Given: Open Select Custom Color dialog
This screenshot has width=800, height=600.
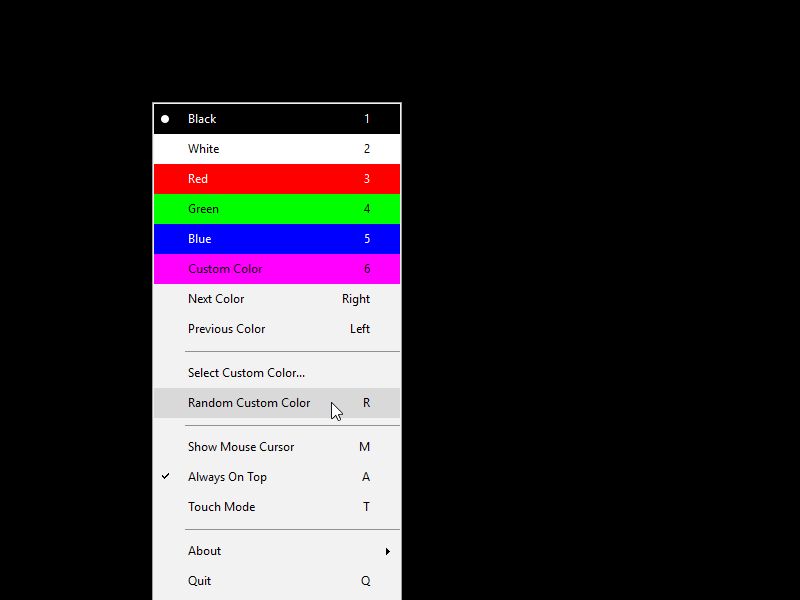Looking at the screenshot, I should 277,373.
